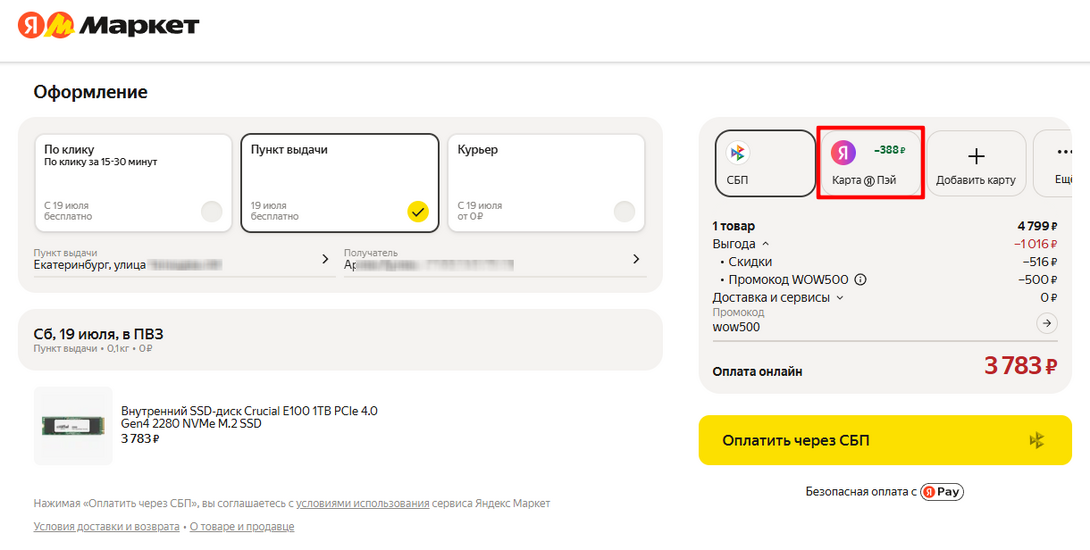
Task: Select Курьер delivery option
Action: 546,183
